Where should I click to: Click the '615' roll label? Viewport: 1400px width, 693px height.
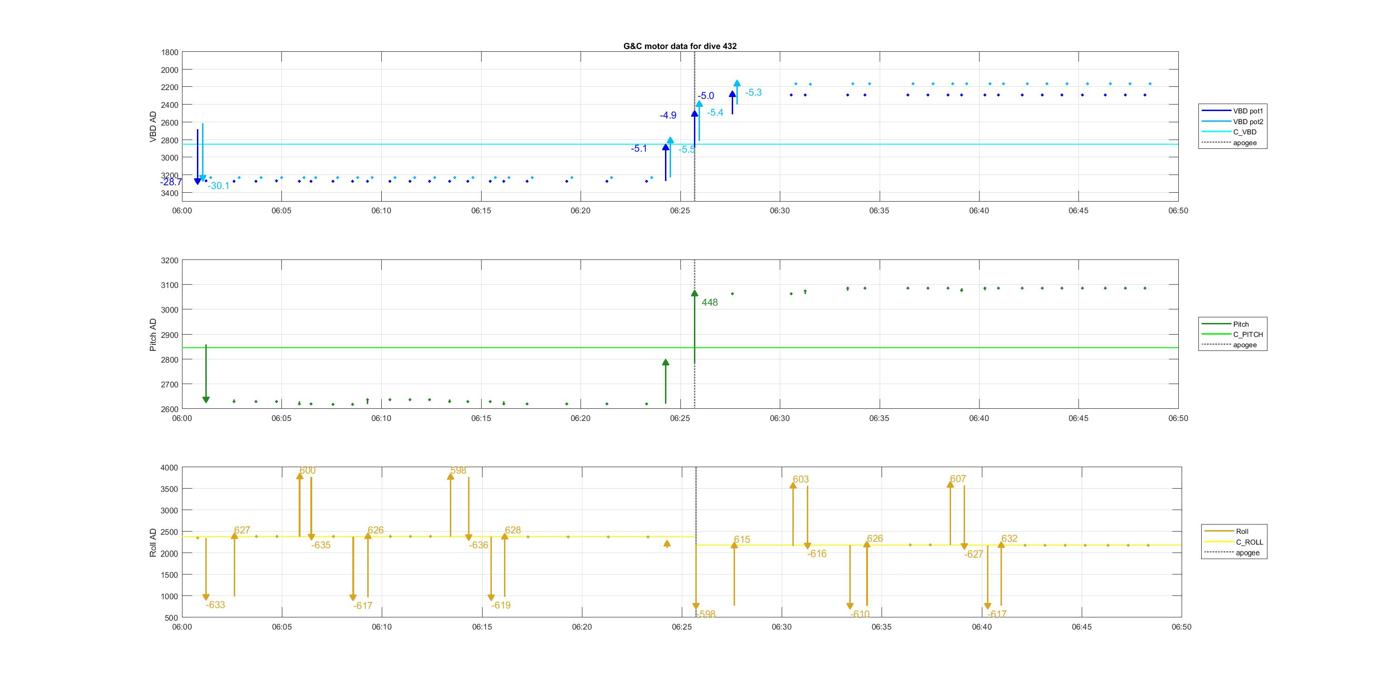point(742,540)
